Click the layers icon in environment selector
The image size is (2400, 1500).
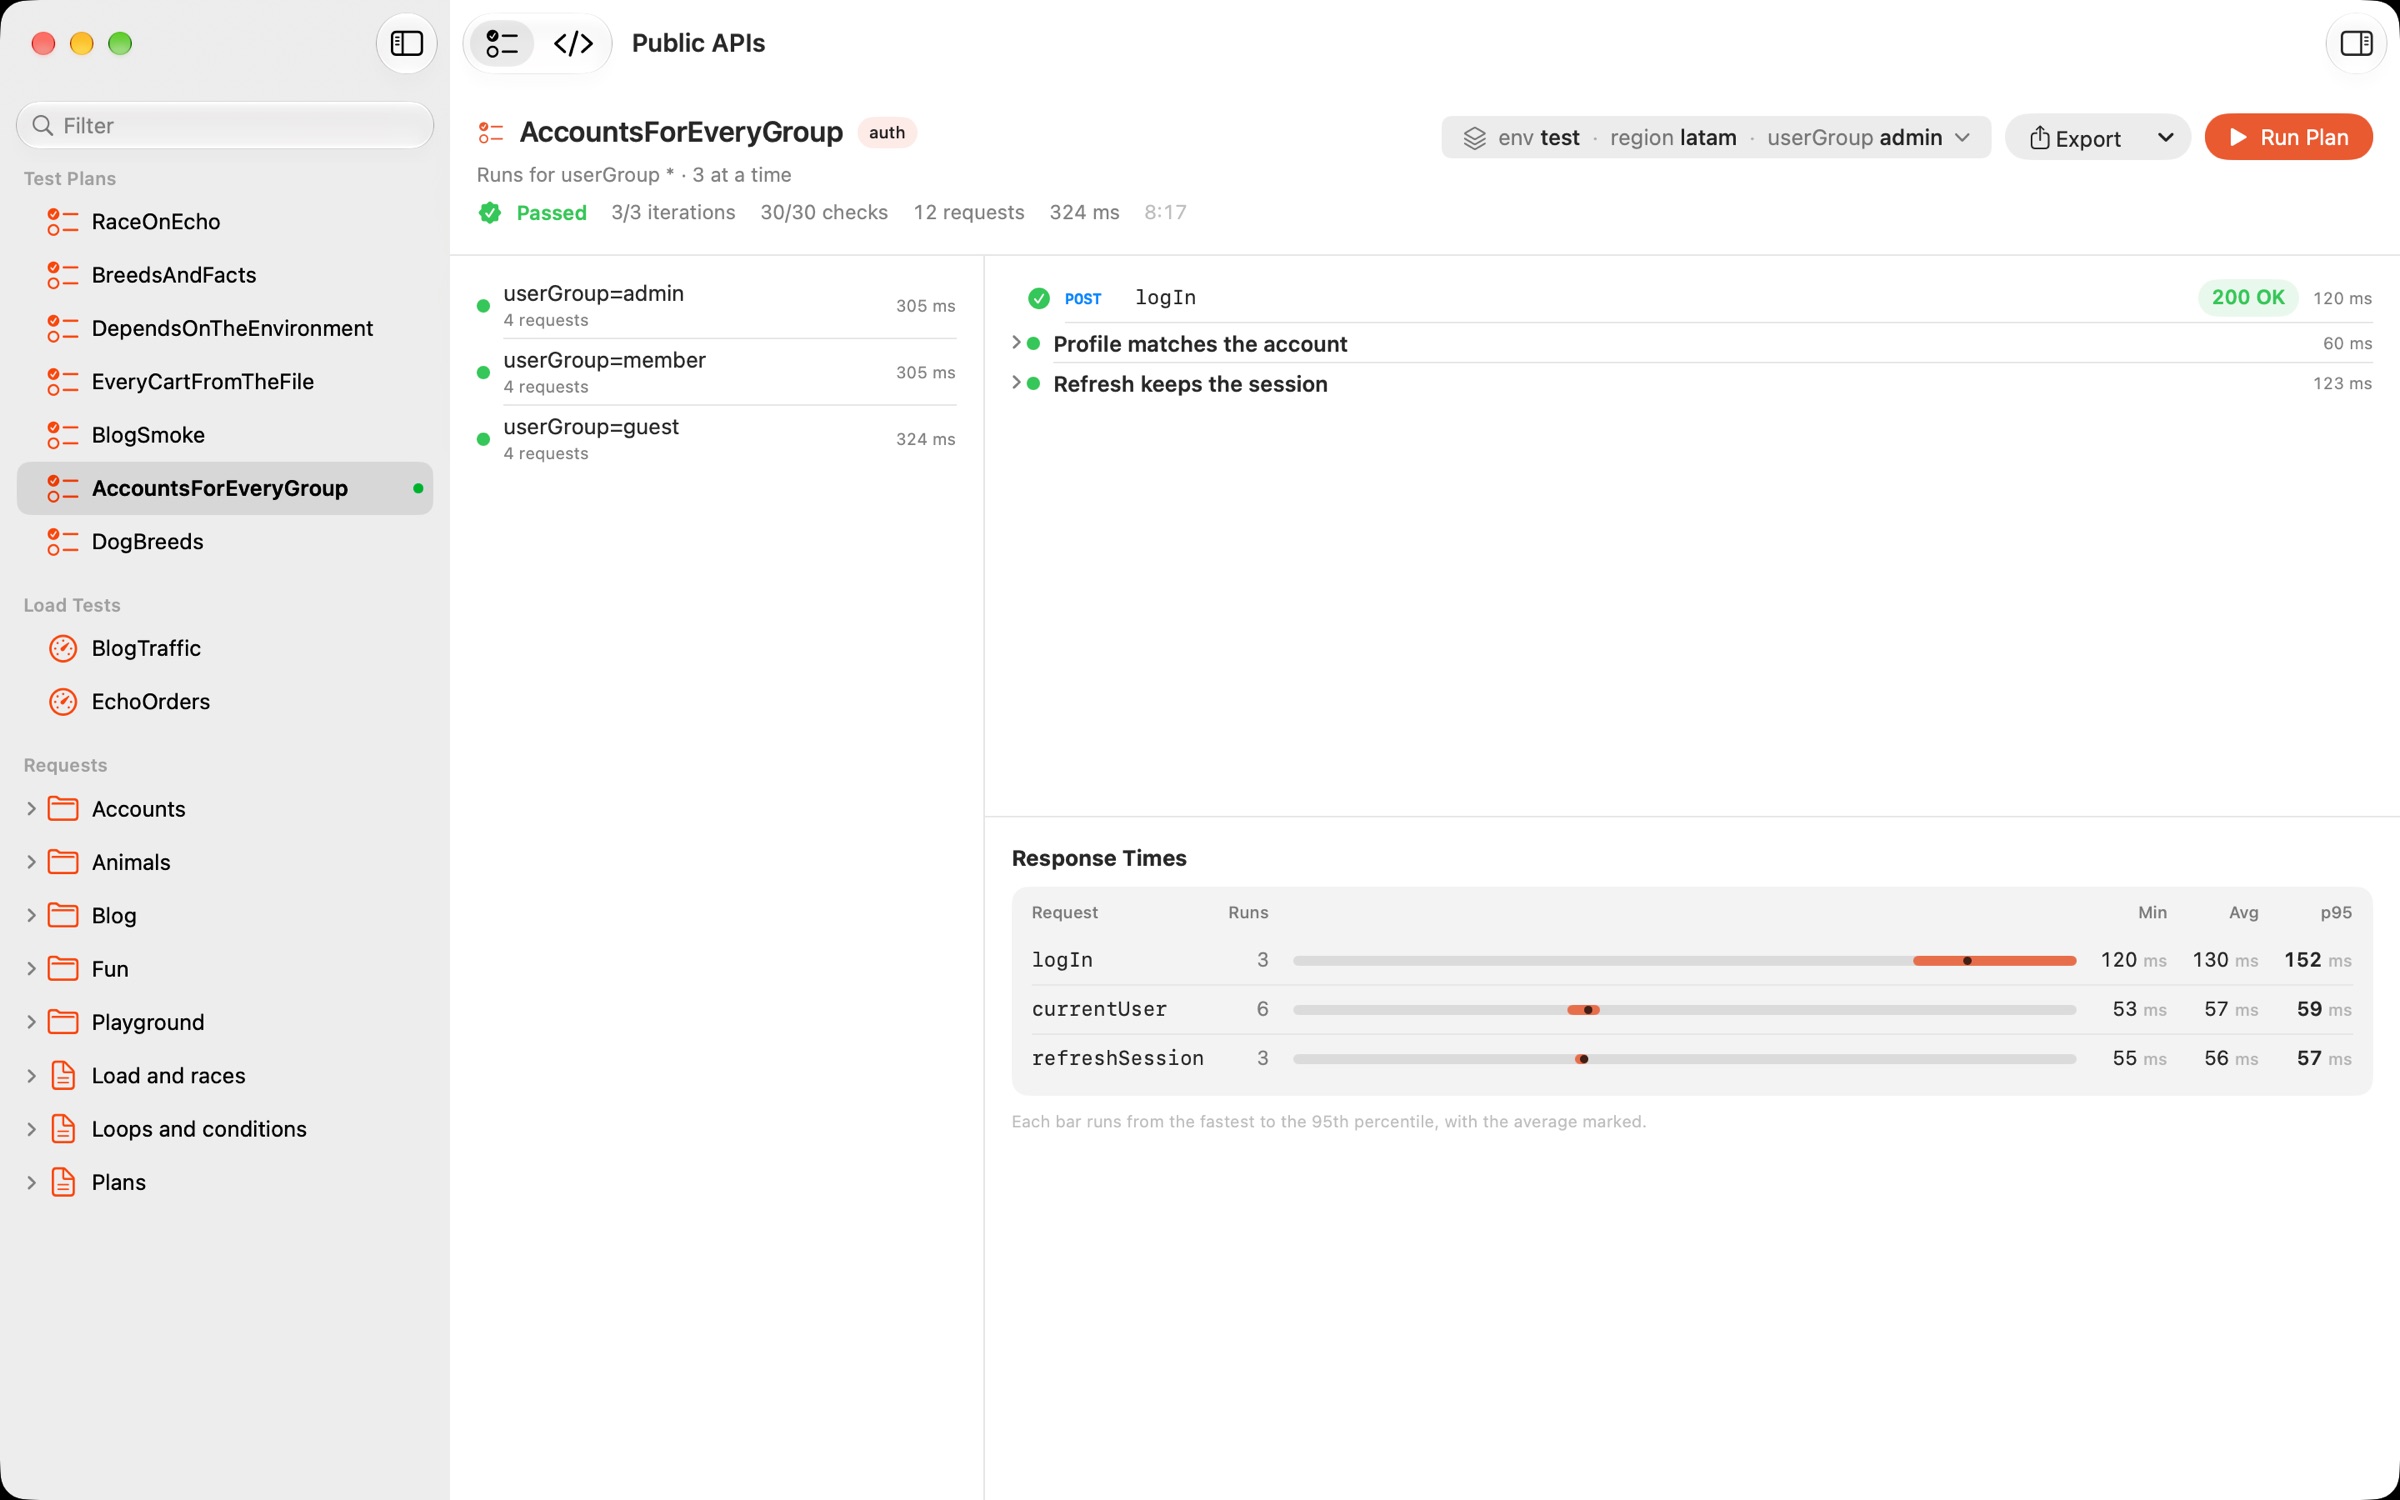[x=1474, y=138]
